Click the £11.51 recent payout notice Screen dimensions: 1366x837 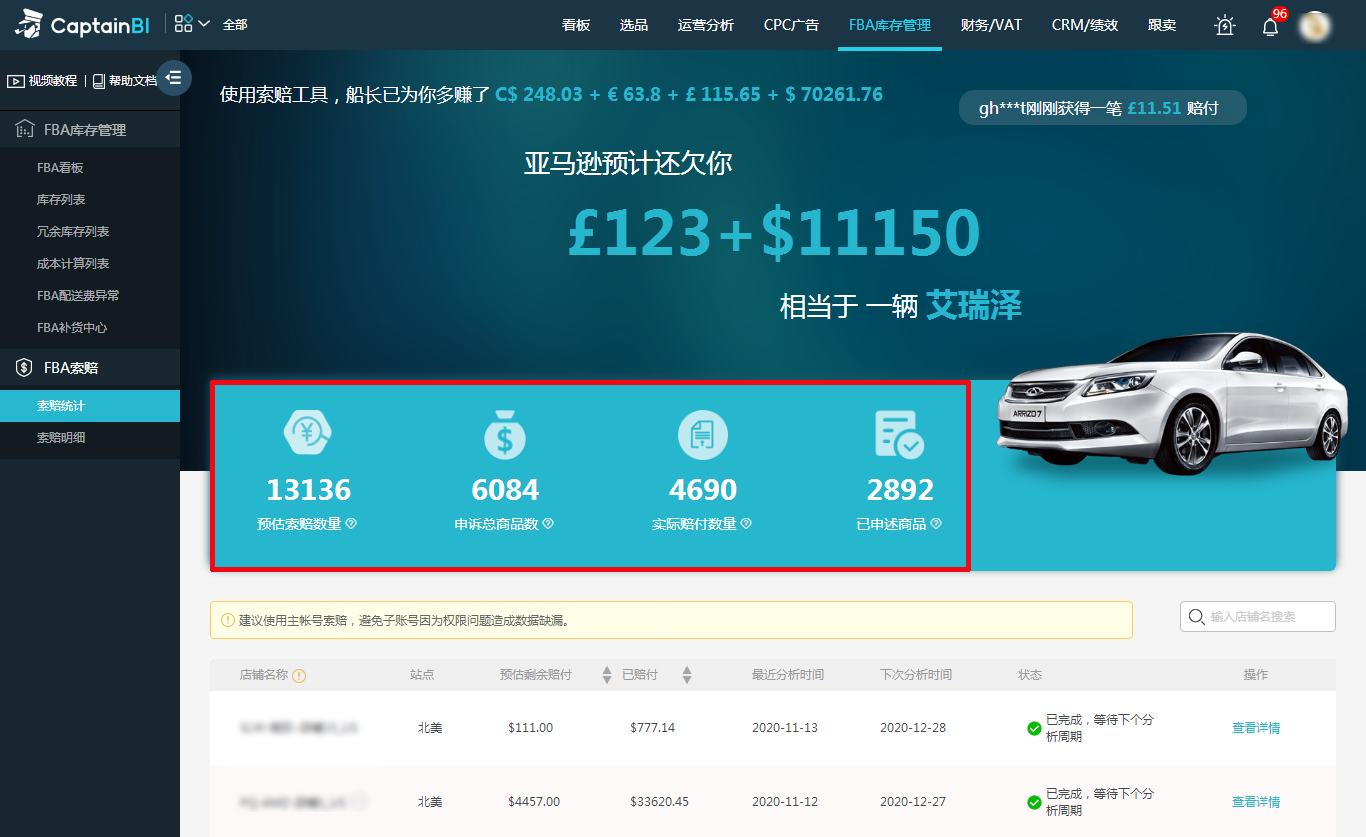(1102, 108)
